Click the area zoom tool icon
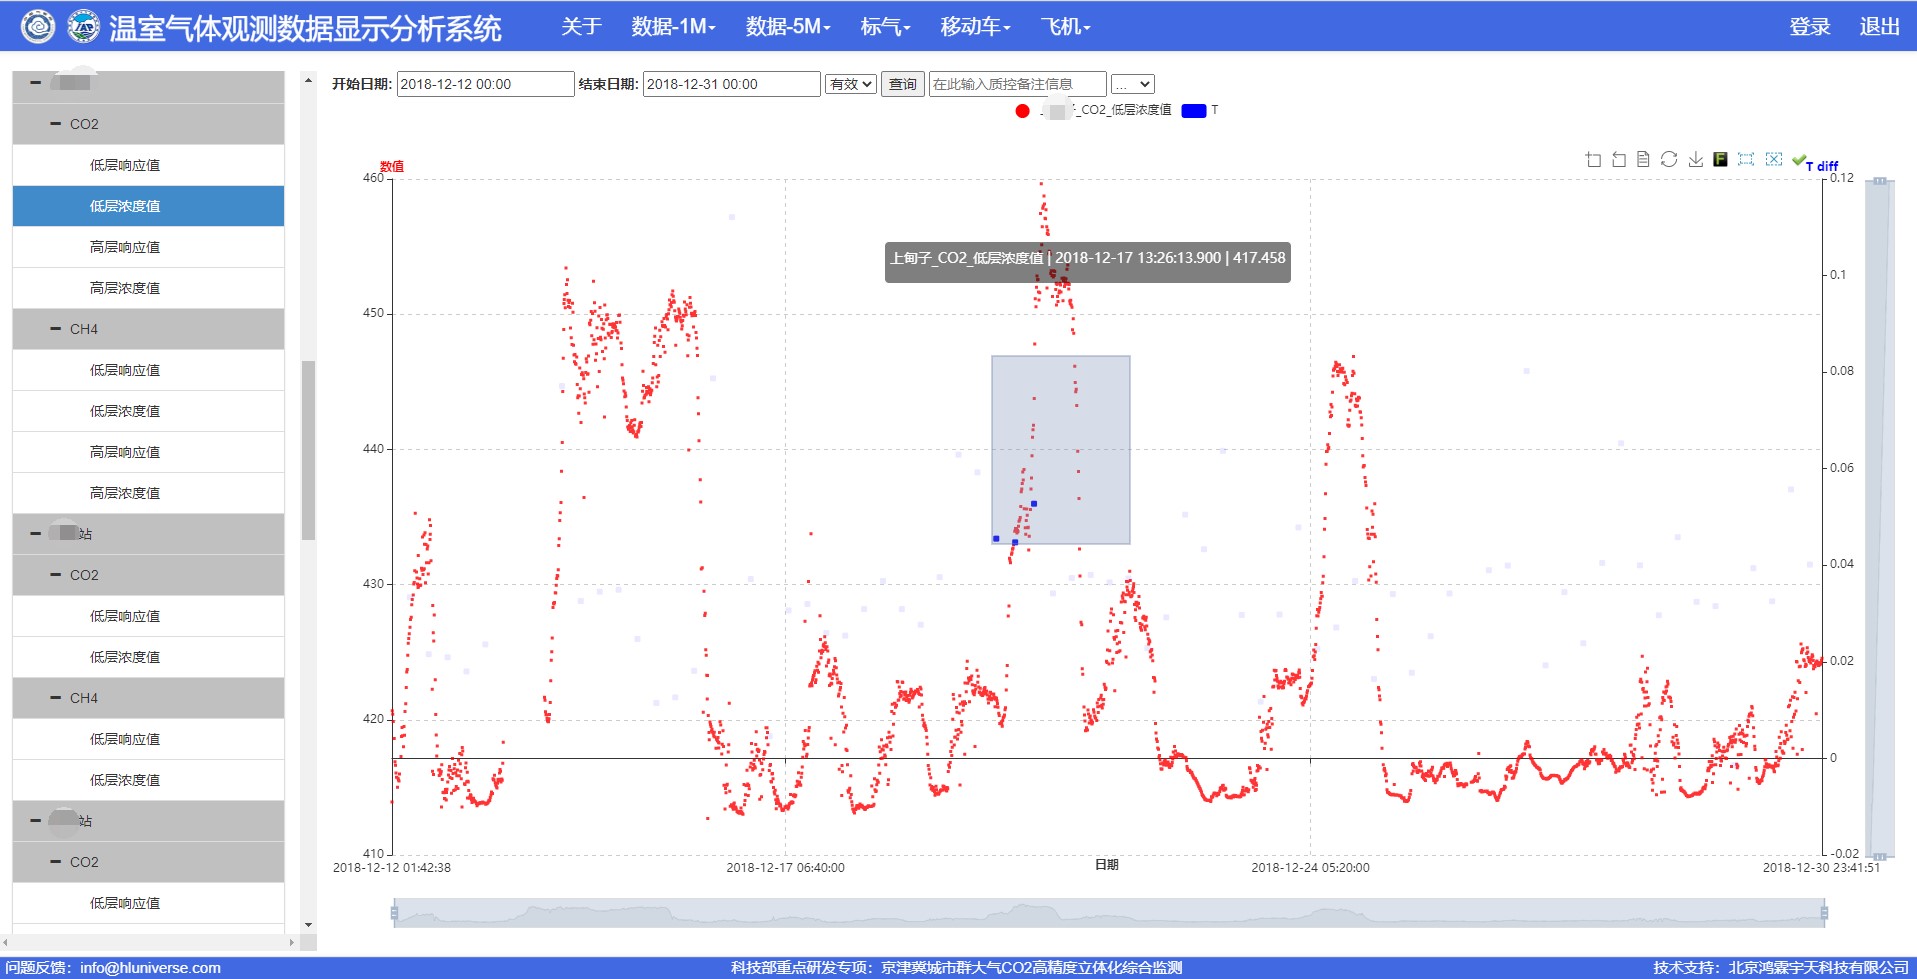 1593,160
